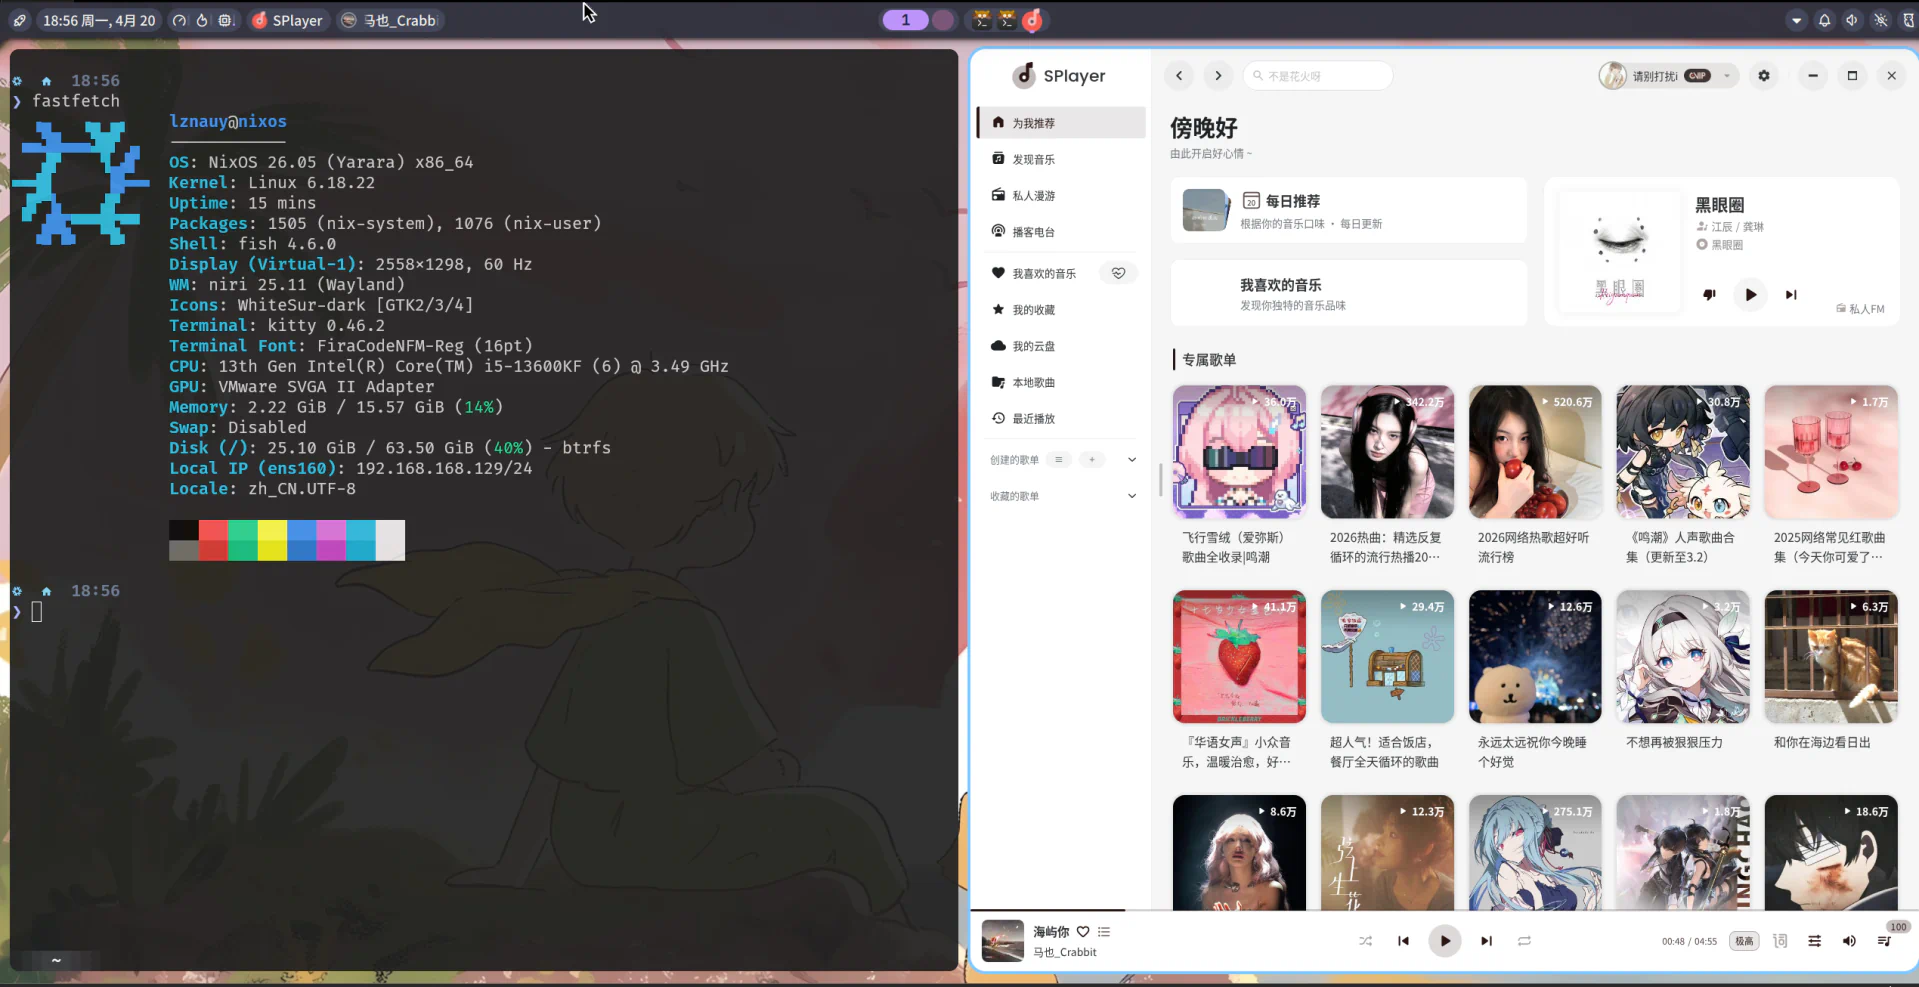Viewport: 1919px width, 987px height.
Task: Click the 不是花火呀 search field
Action: click(1317, 75)
